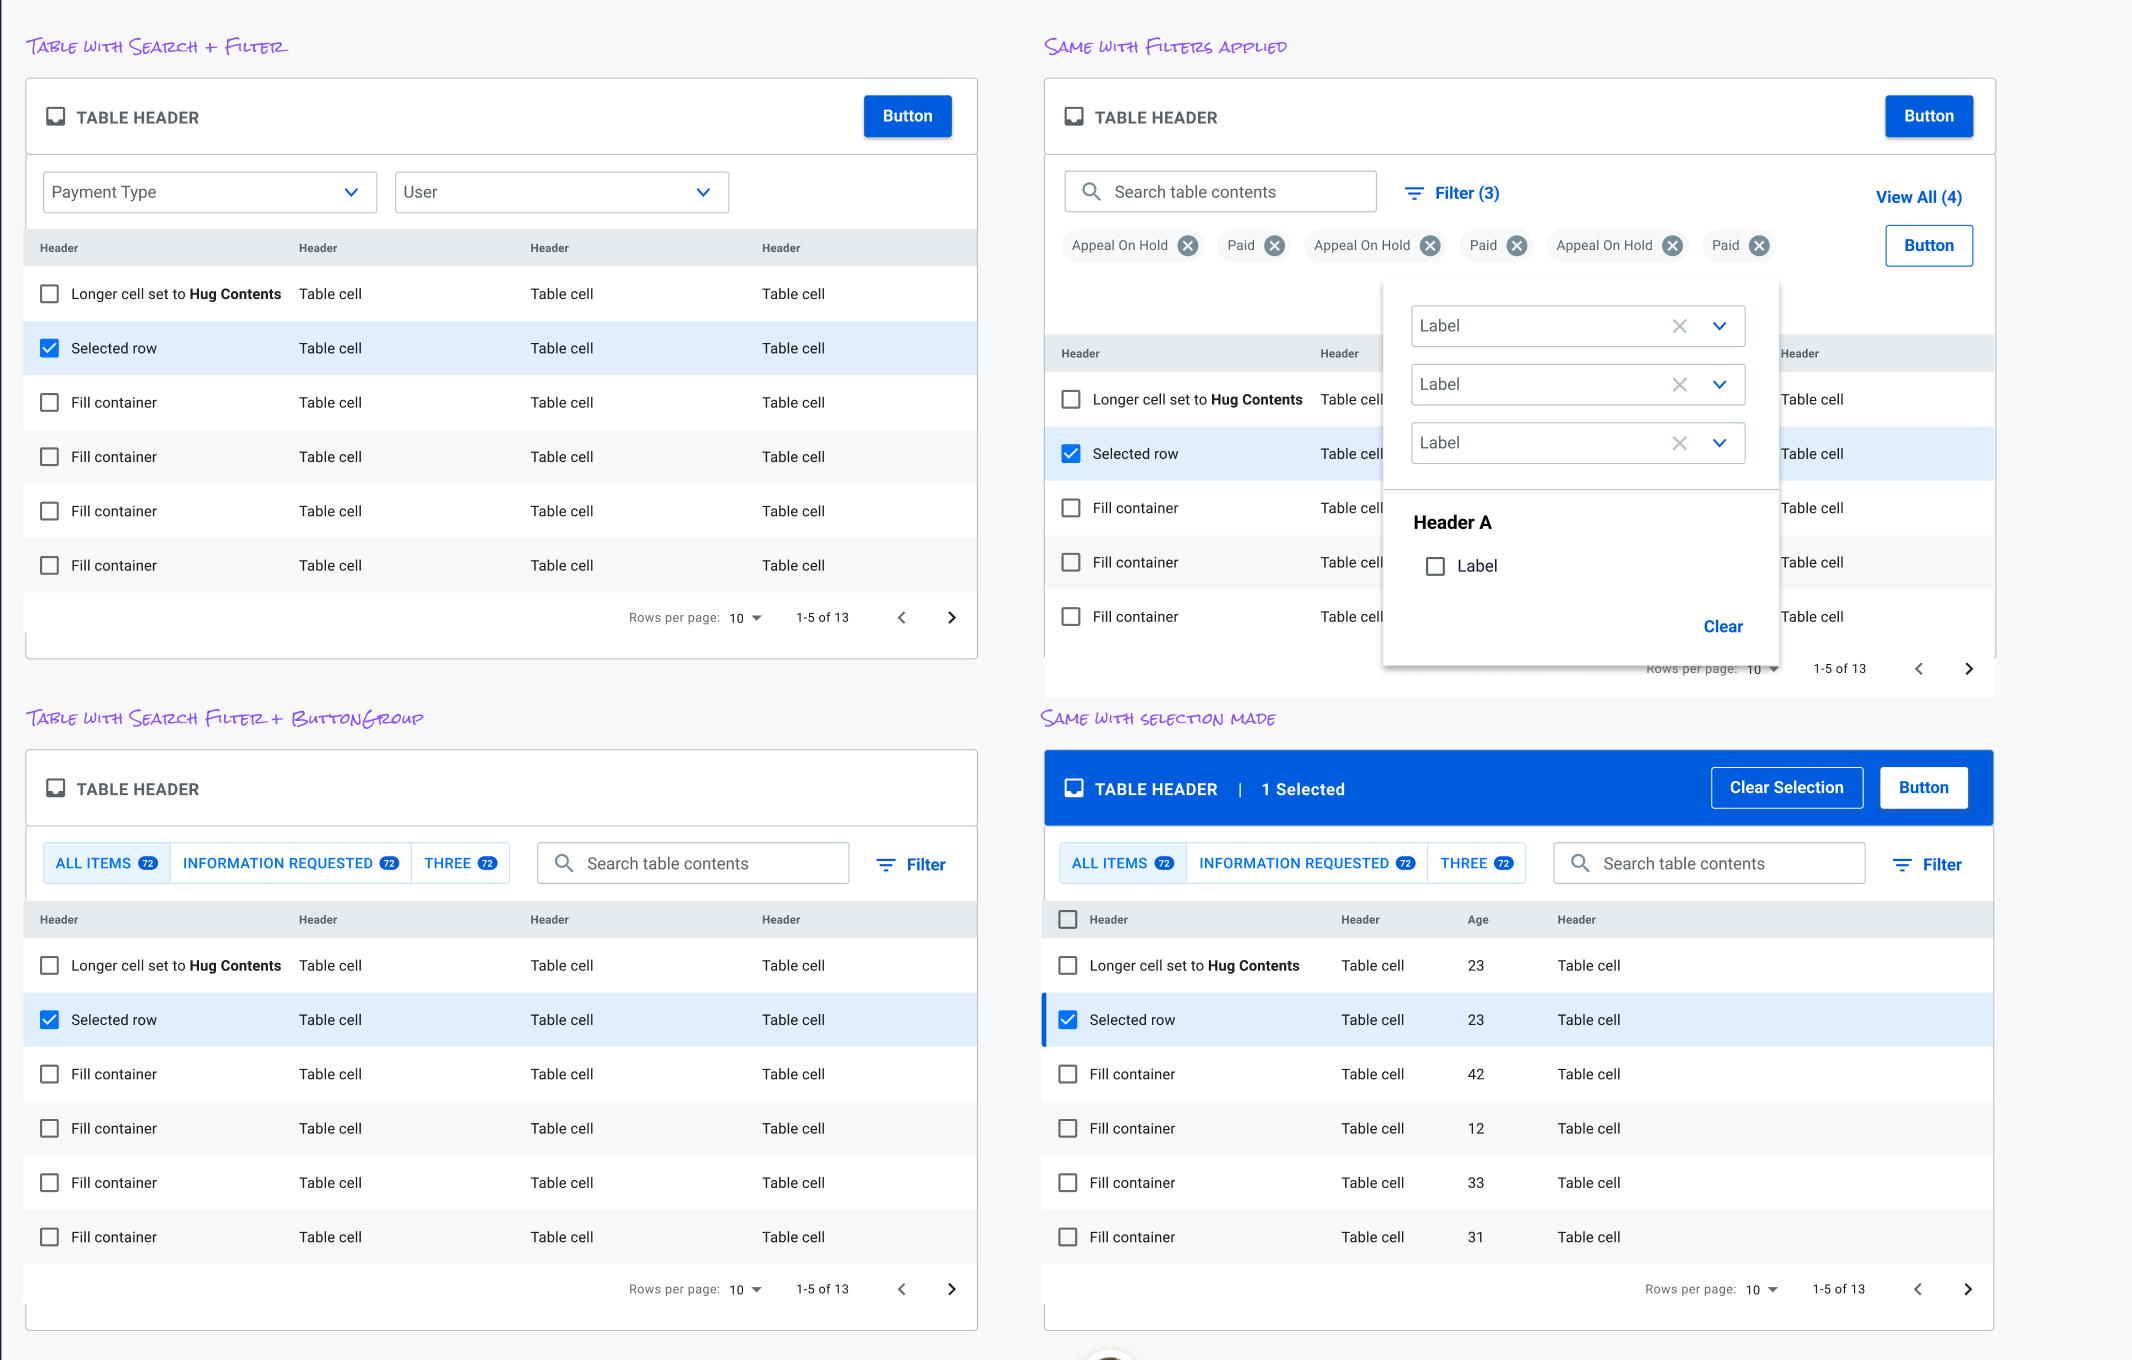2132x1360 pixels.
Task: Click the Search table contents field beside Filter (3)
Action: coord(1220,192)
